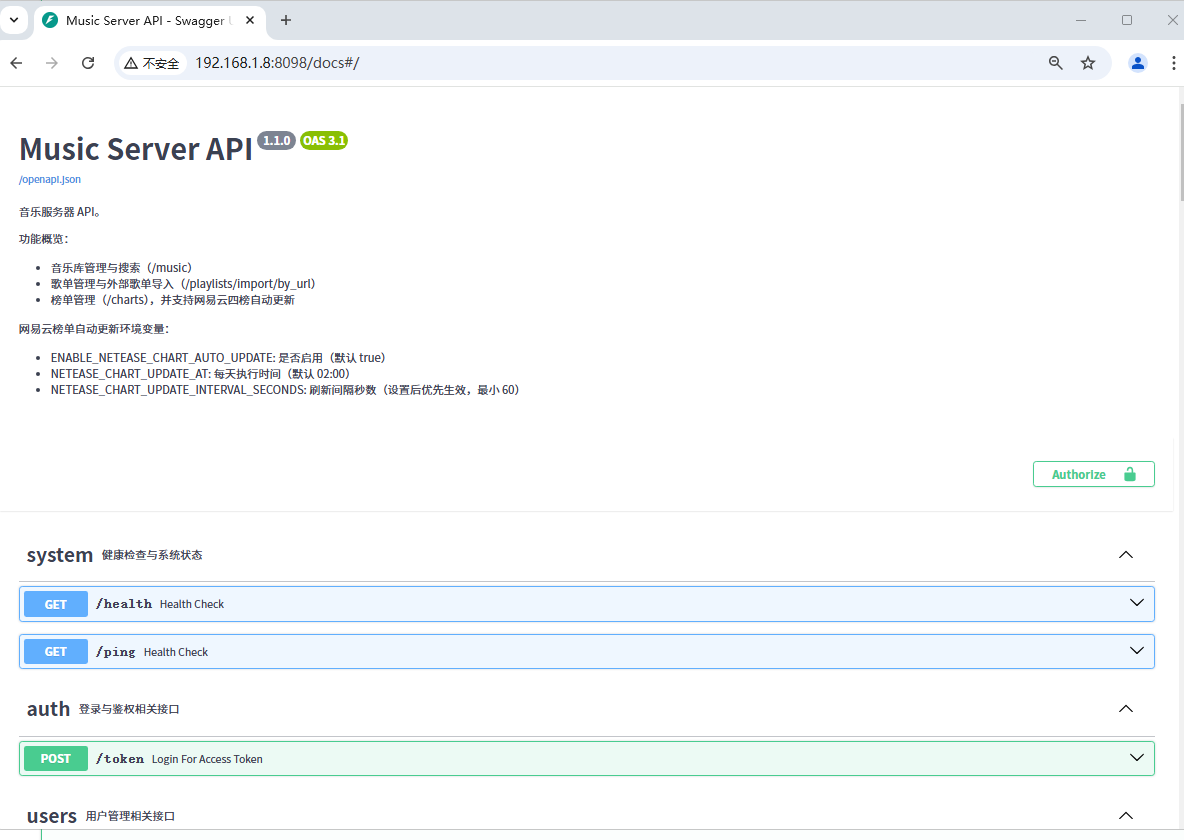This screenshot has width=1184, height=840.
Task: Click the browser forward arrow
Action: tap(51, 62)
